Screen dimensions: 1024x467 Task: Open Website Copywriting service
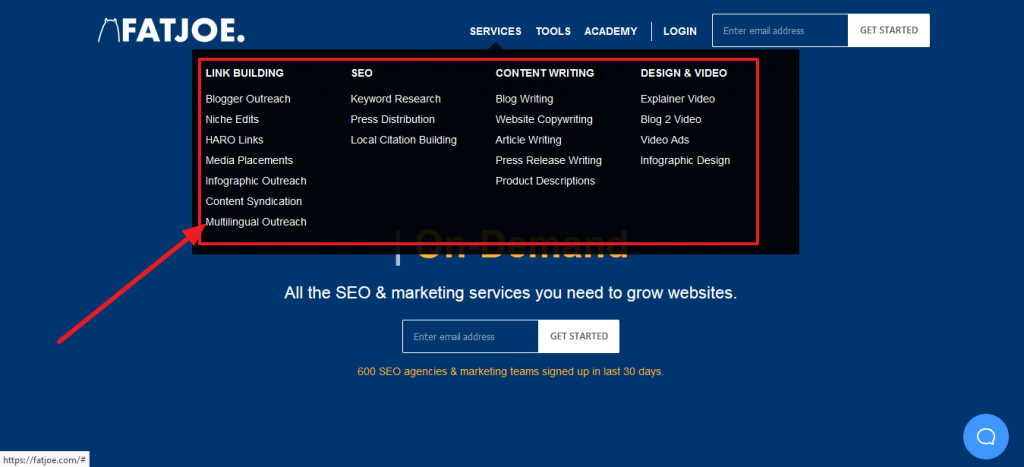point(544,120)
